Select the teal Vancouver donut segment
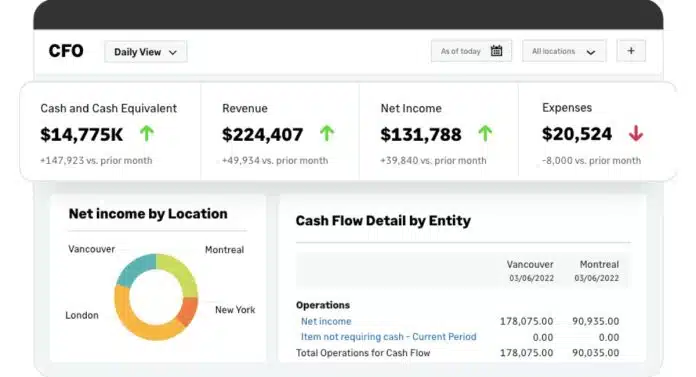The width and height of the screenshot is (696, 377). pyautogui.click(x=134, y=269)
